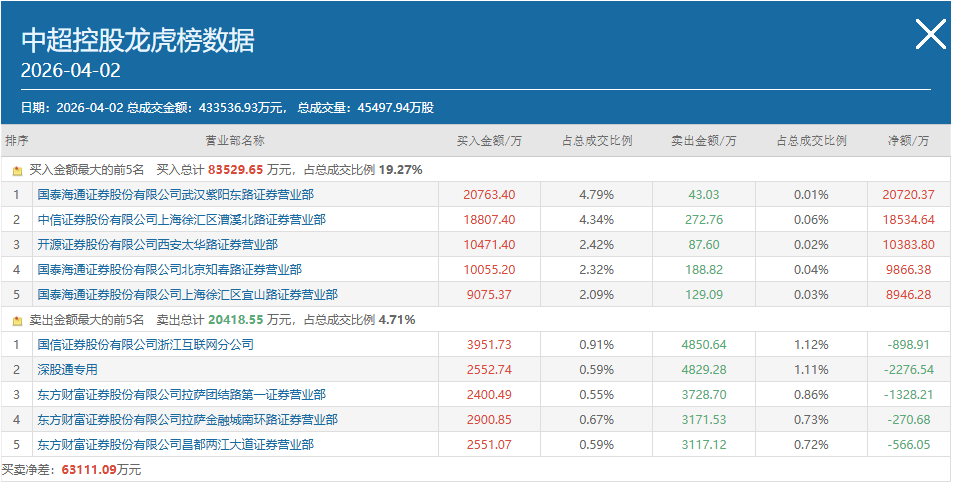Click the 卖出金额/万 column header
This screenshot has width=954, height=487.
tap(704, 141)
